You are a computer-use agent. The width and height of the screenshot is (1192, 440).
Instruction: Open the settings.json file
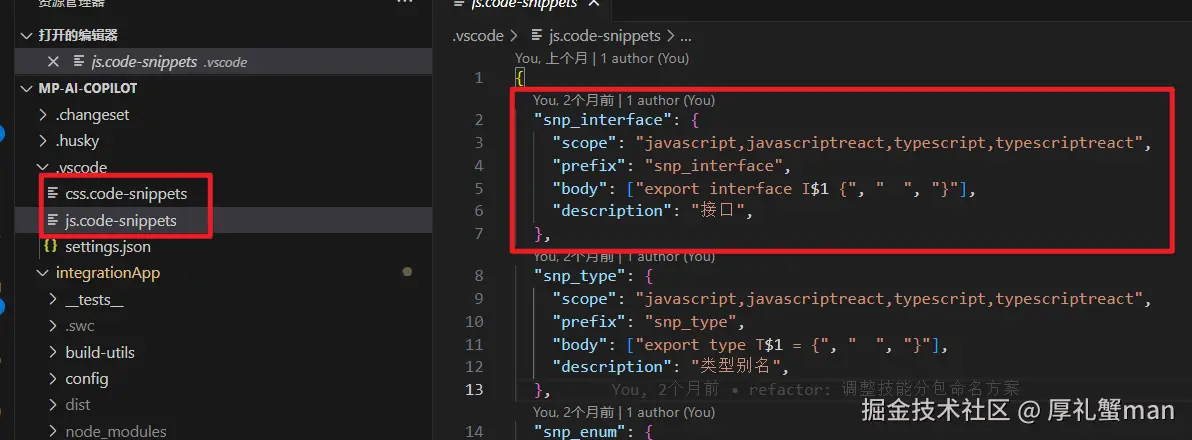[x=108, y=246]
